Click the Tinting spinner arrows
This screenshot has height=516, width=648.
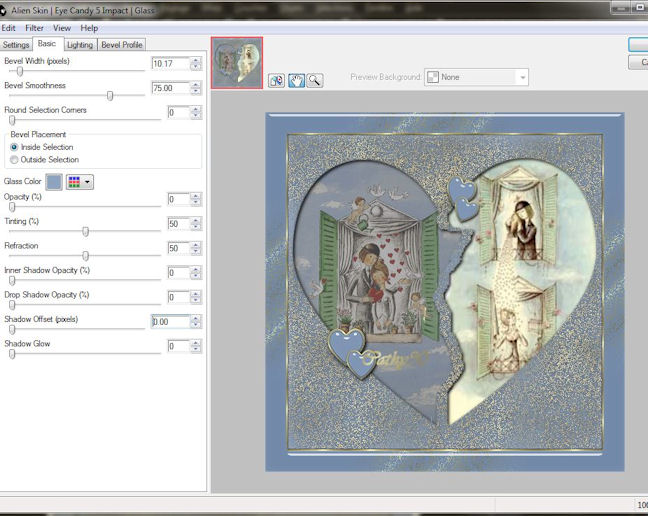click(x=196, y=224)
